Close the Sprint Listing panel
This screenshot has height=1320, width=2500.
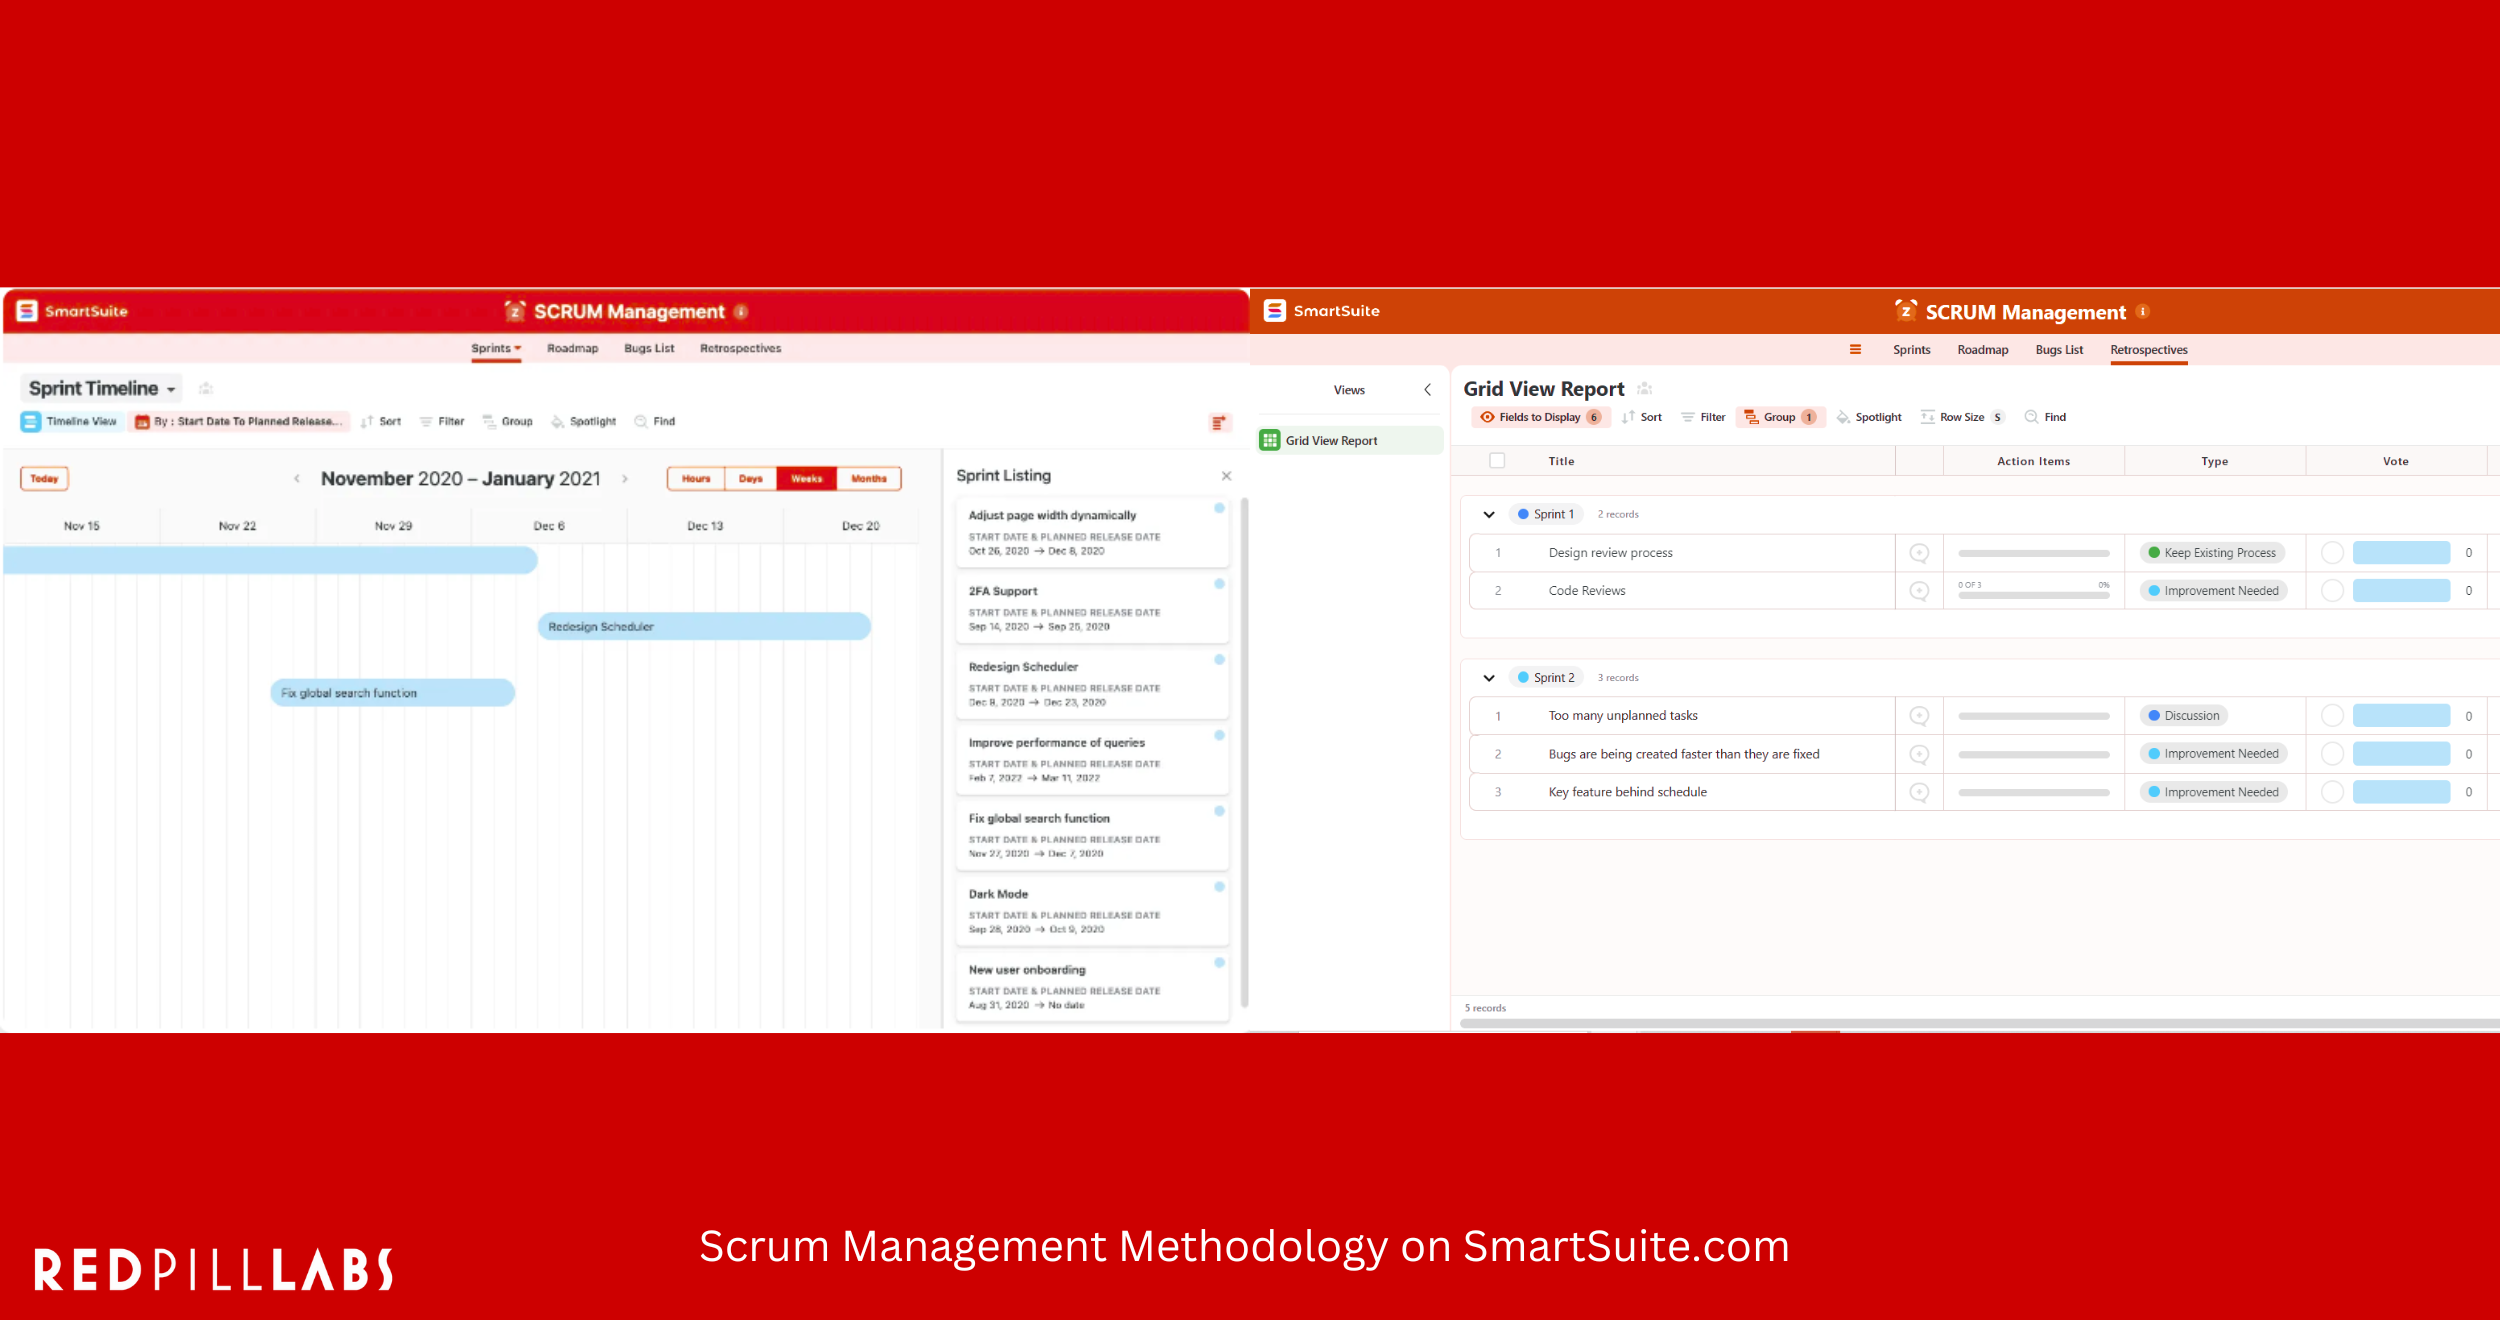click(1227, 476)
